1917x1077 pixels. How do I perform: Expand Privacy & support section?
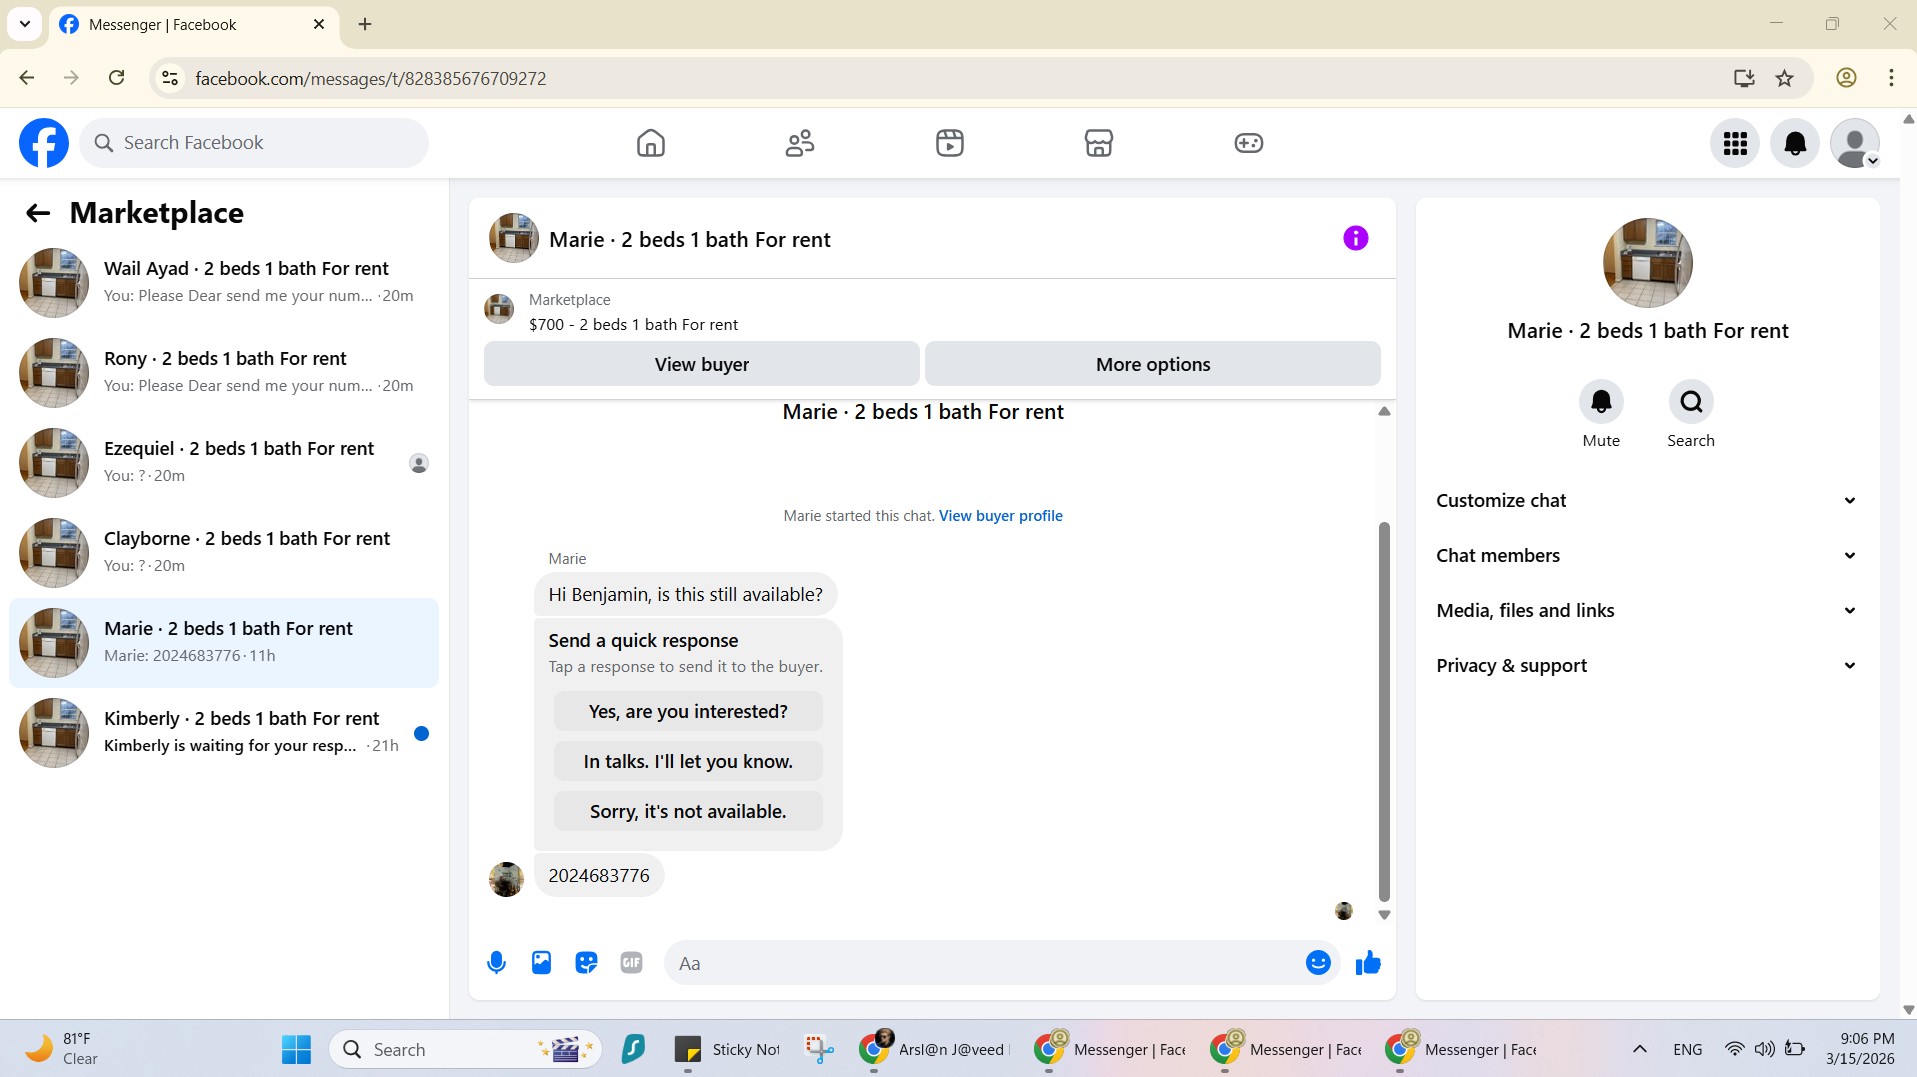1647,665
